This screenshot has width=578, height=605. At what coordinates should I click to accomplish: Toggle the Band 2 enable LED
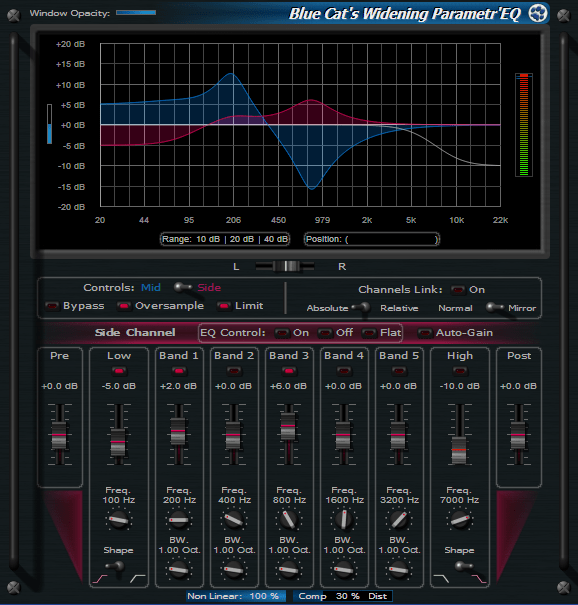click(x=234, y=371)
